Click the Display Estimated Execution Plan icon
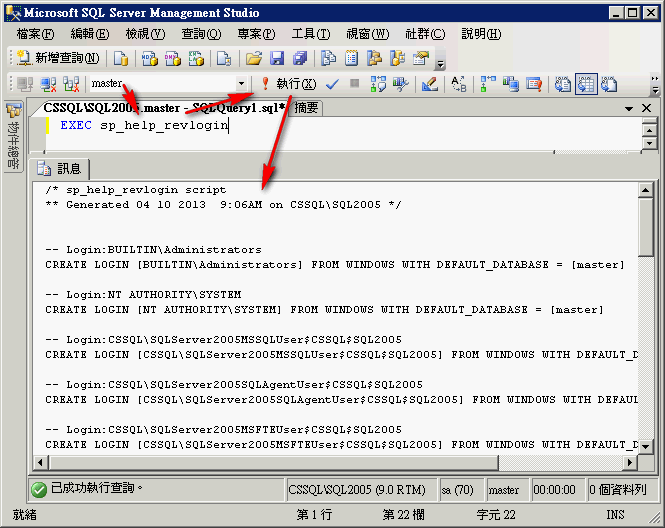Screen dimensions: 665x528 (378, 84)
